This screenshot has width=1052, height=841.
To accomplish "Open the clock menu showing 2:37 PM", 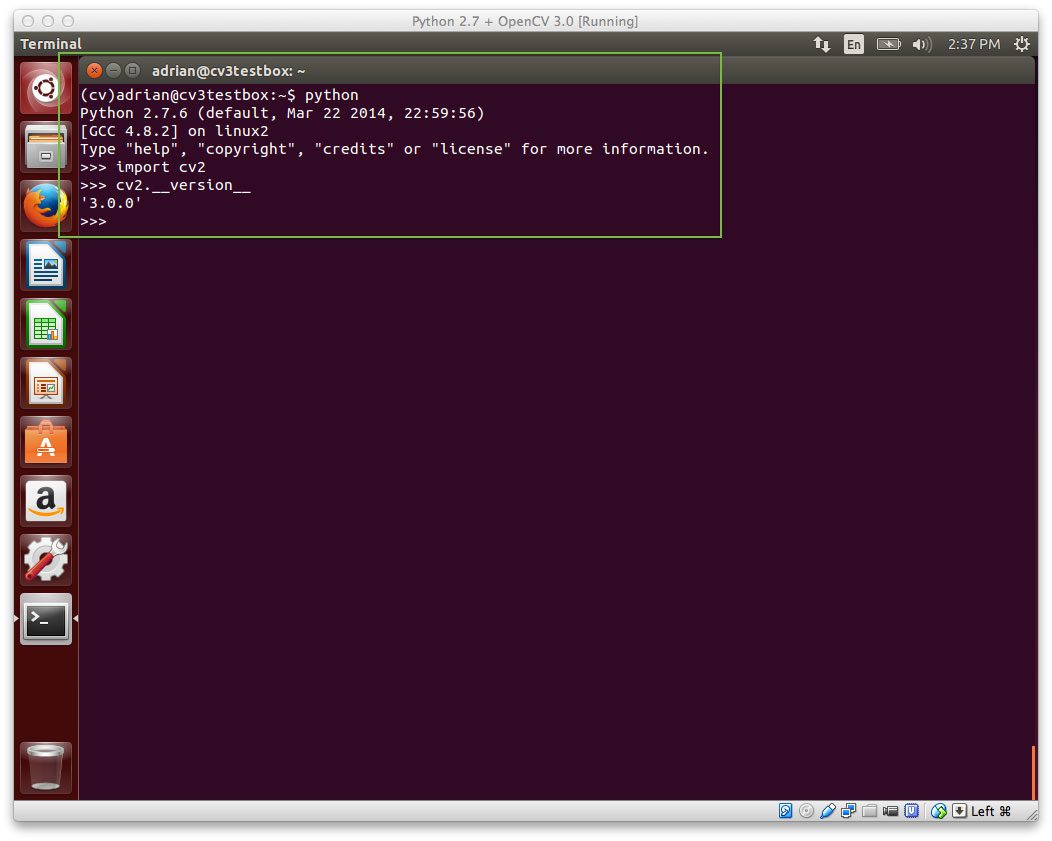I will pos(975,44).
